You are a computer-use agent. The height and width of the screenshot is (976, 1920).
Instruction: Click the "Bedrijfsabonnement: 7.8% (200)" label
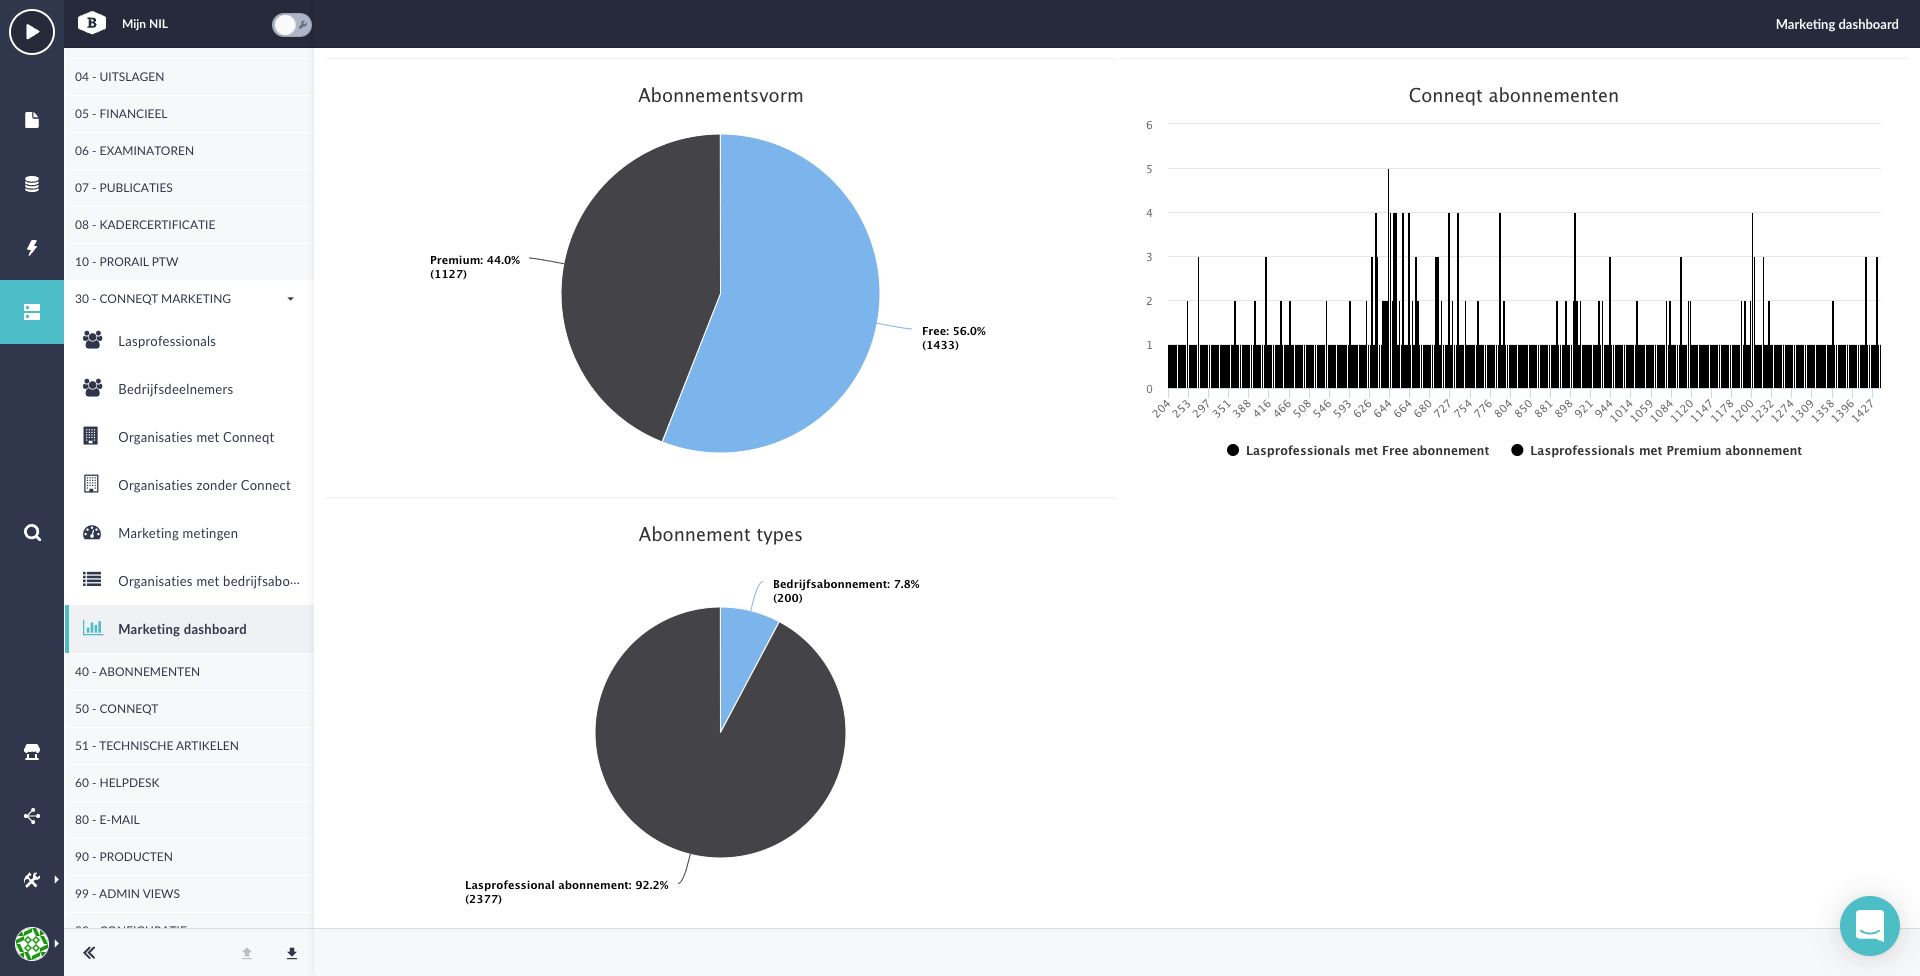click(846, 591)
